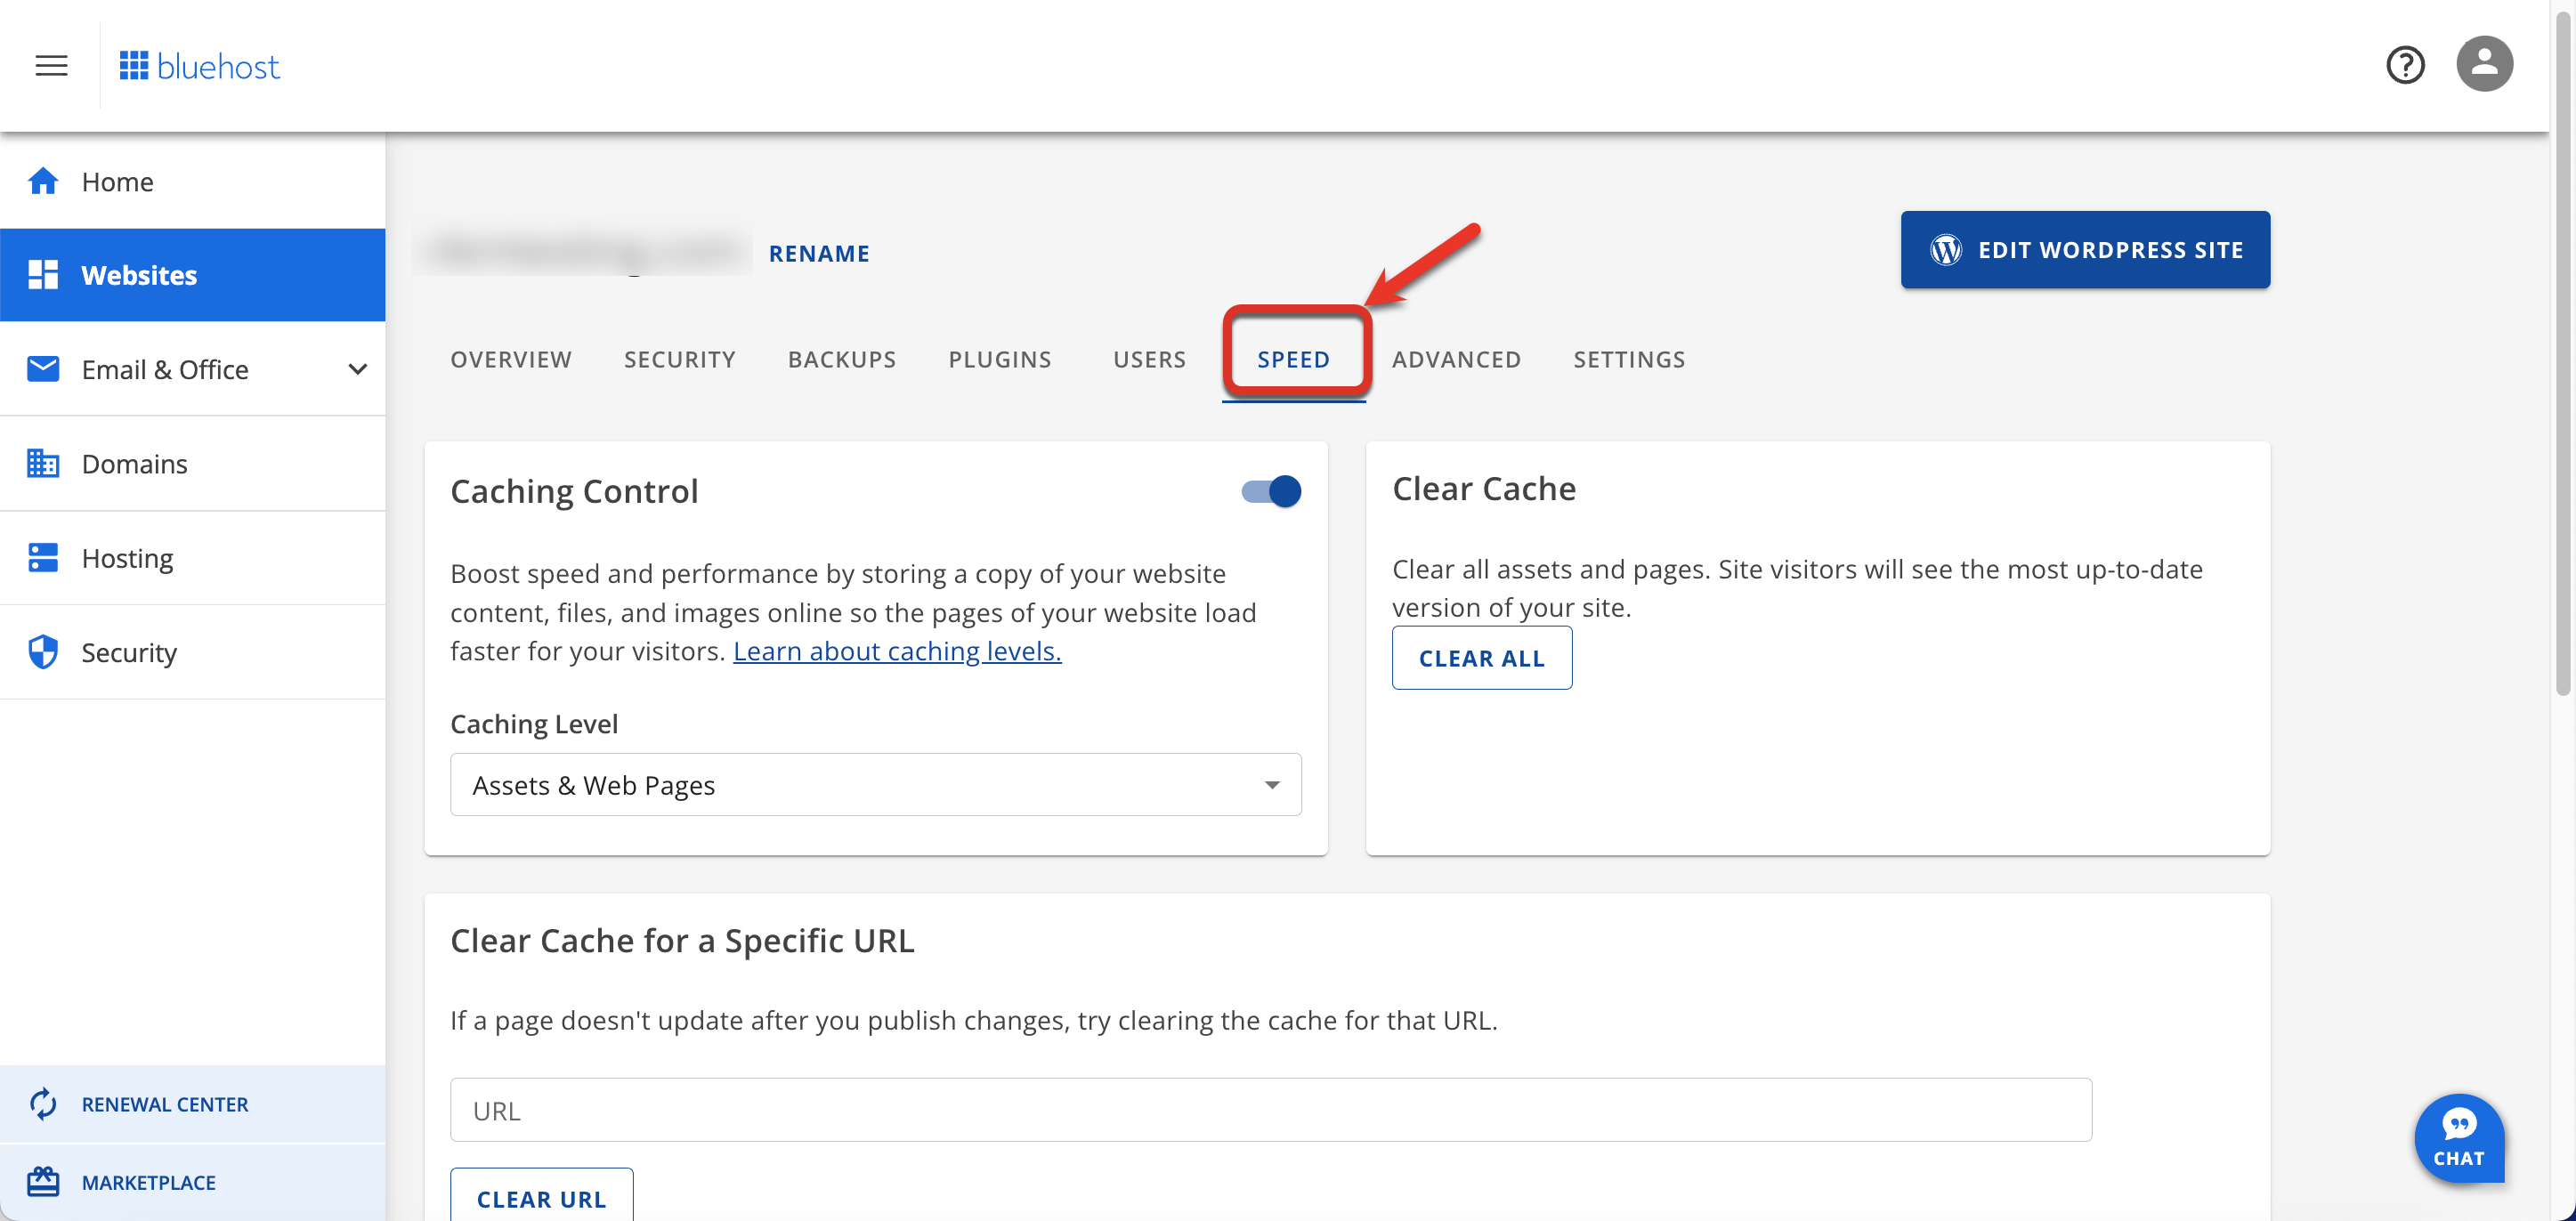
Task: Click the bluehost logo
Action: (x=199, y=66)
